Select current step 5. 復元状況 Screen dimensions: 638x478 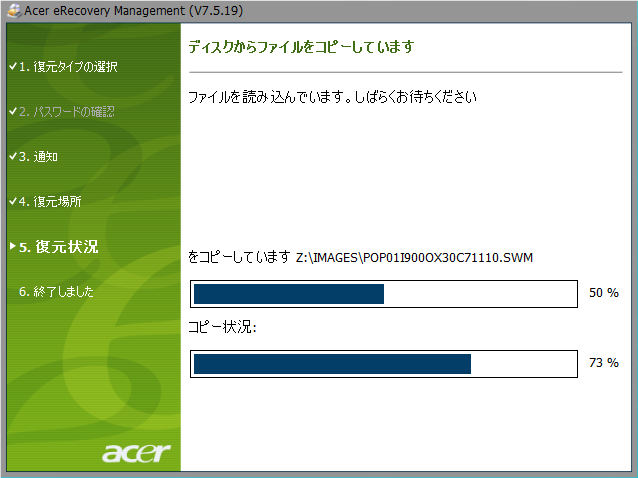pos(59,247)
